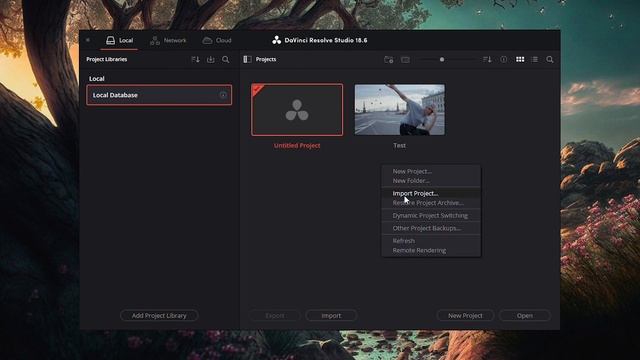Adjust the thumbnail size slider
This screenshot has height=360, width=640.
pyautogui.click(x=442, y=60)
